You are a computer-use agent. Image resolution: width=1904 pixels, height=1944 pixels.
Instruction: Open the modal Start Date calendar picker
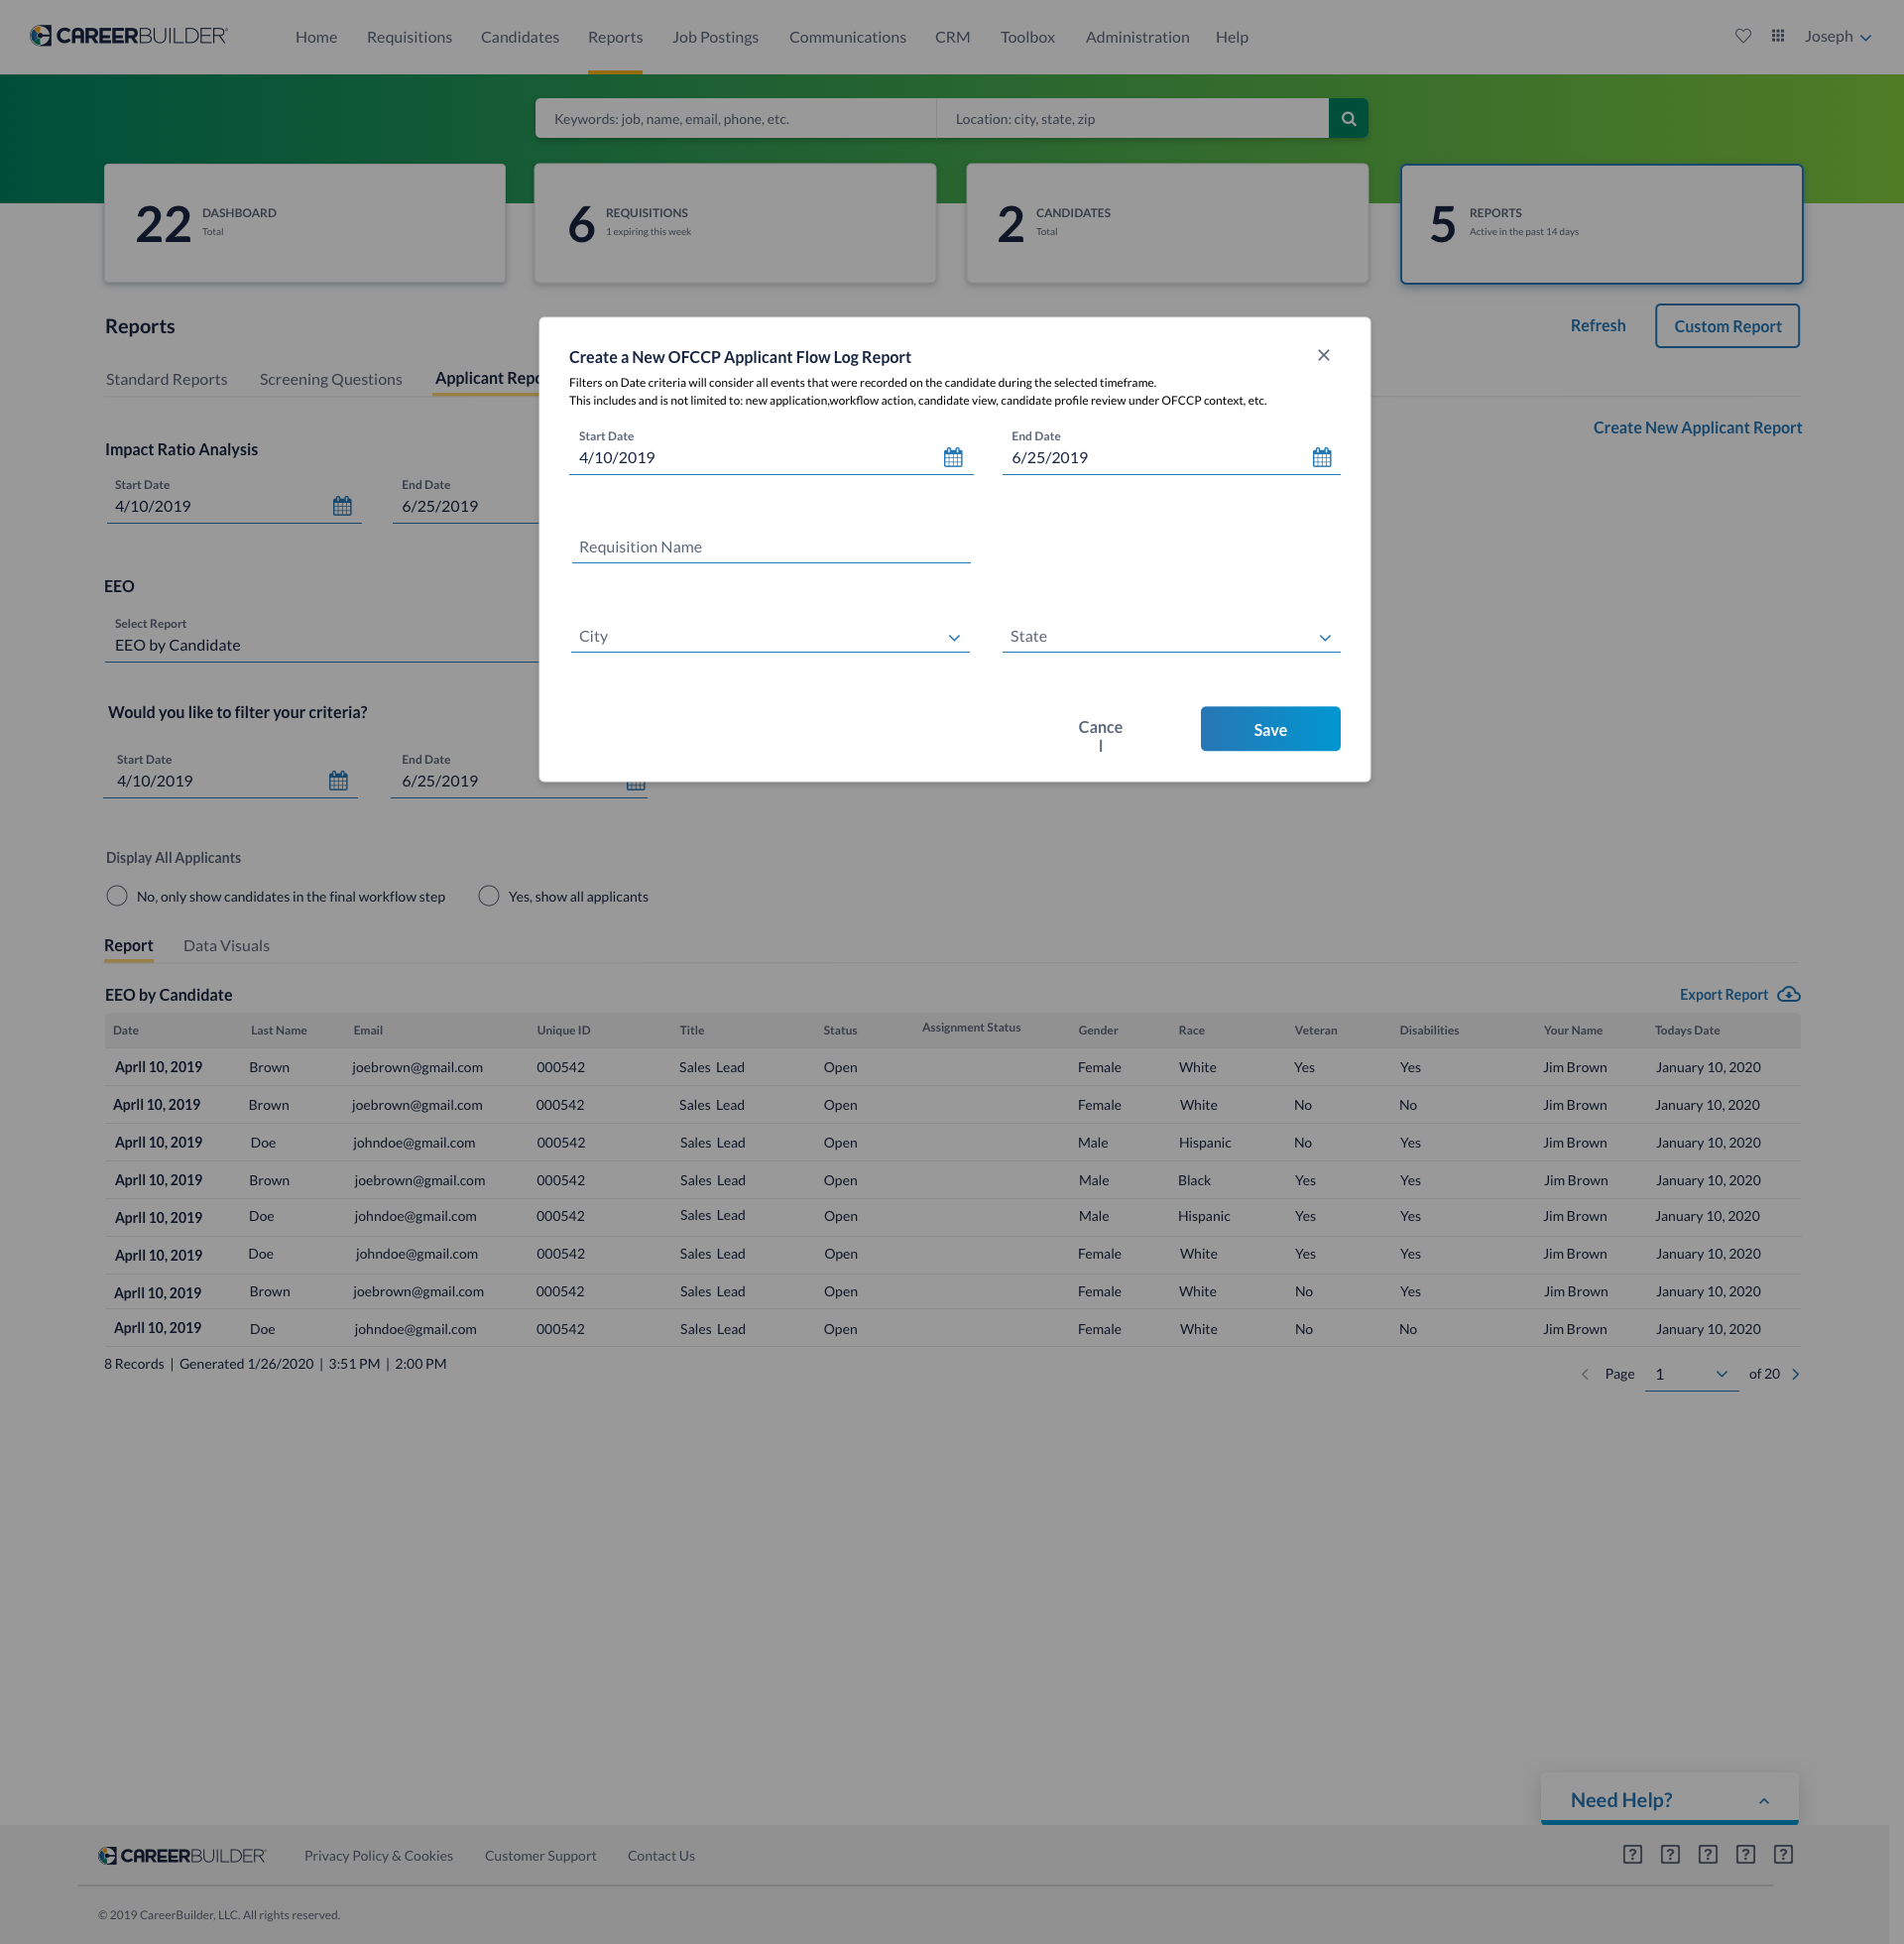point(952,457)
